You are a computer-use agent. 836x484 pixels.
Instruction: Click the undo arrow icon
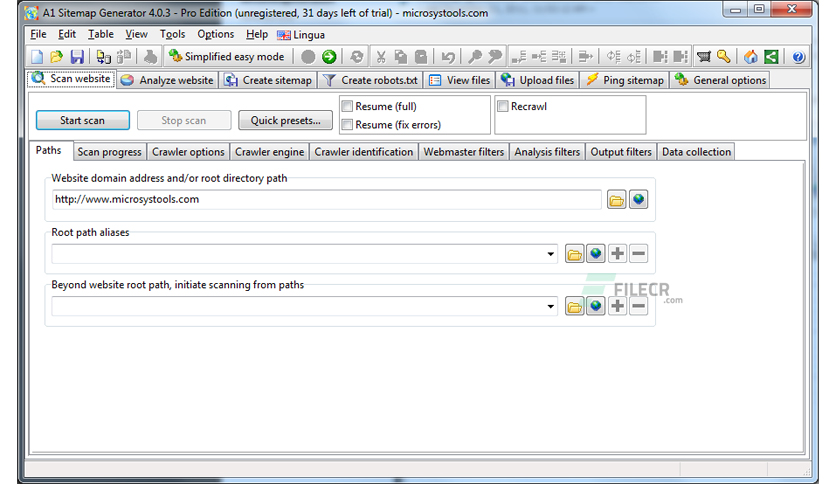pos(448,57)
